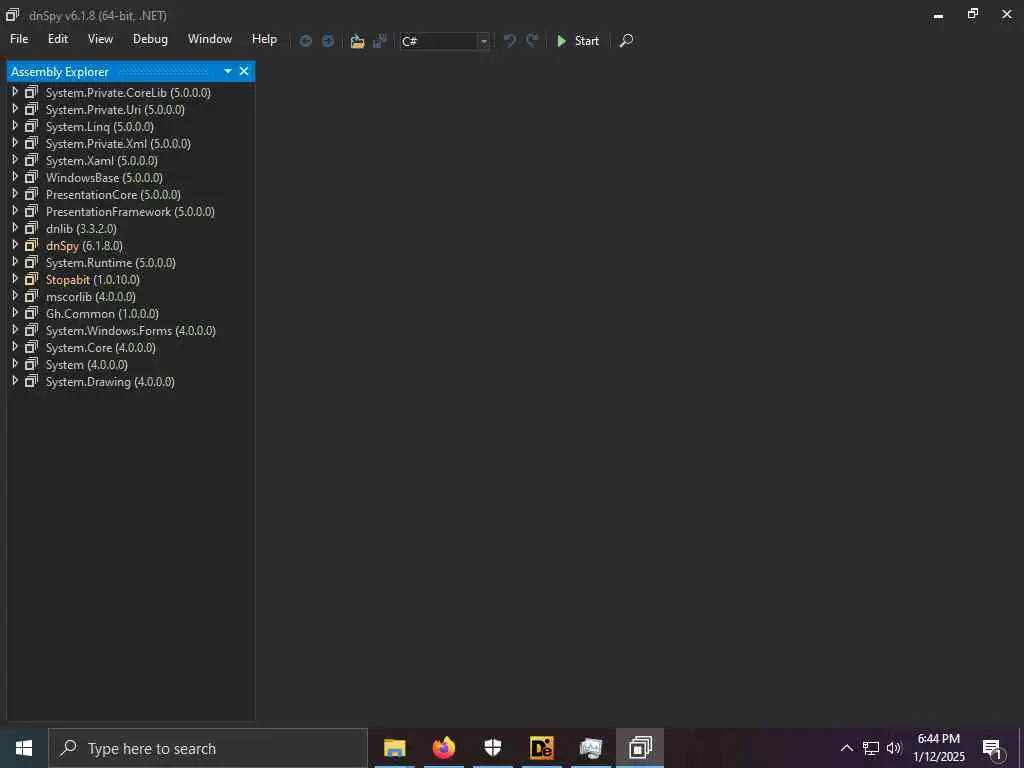1024x768 pixels.
Task: Click the Open file folder icon
Action: click(x=357, y=41)
